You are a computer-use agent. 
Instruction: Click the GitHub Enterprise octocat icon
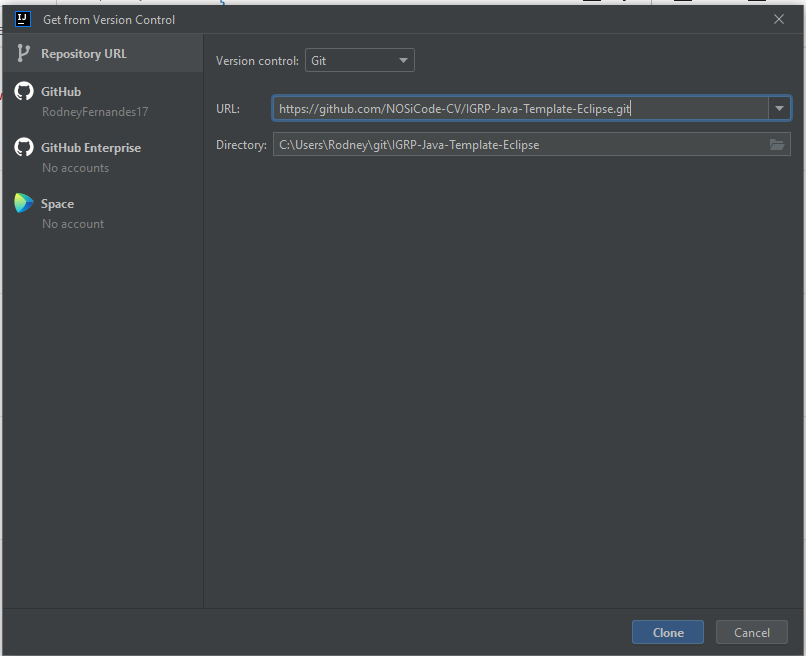click(x=24, y=148)
